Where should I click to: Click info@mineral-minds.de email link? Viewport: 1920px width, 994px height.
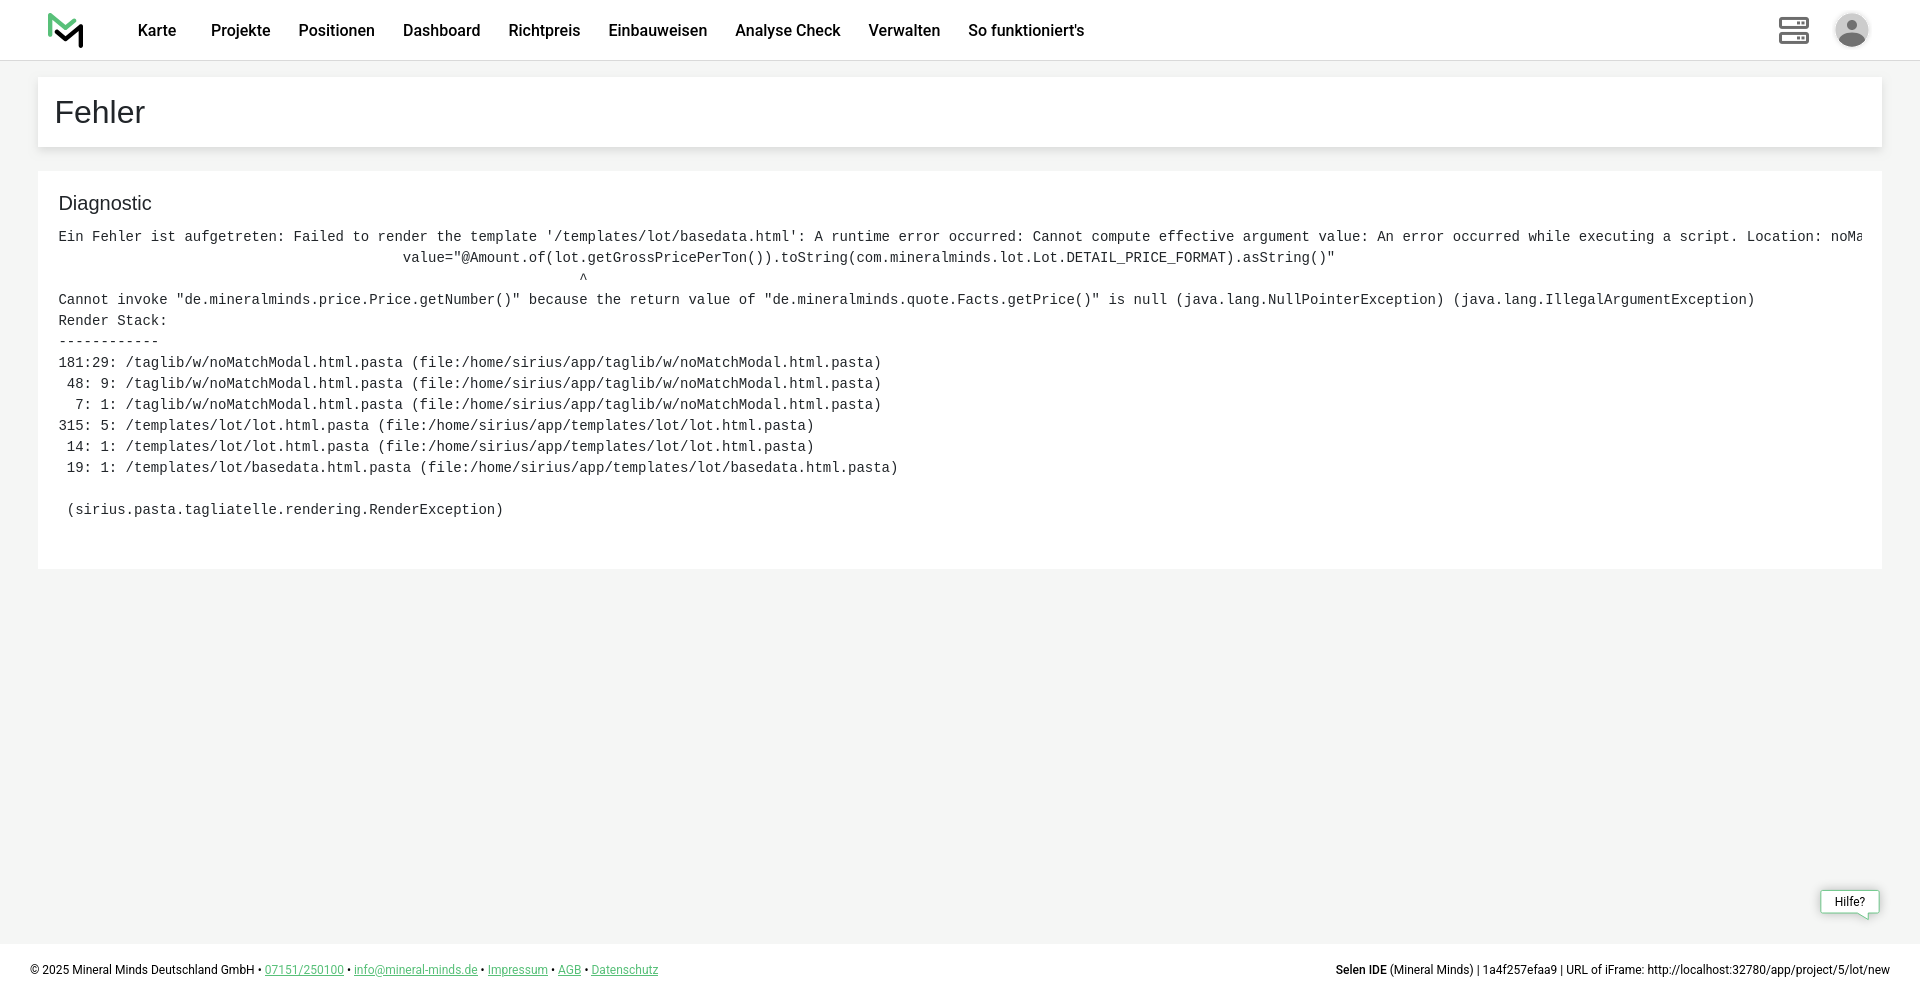415,970
